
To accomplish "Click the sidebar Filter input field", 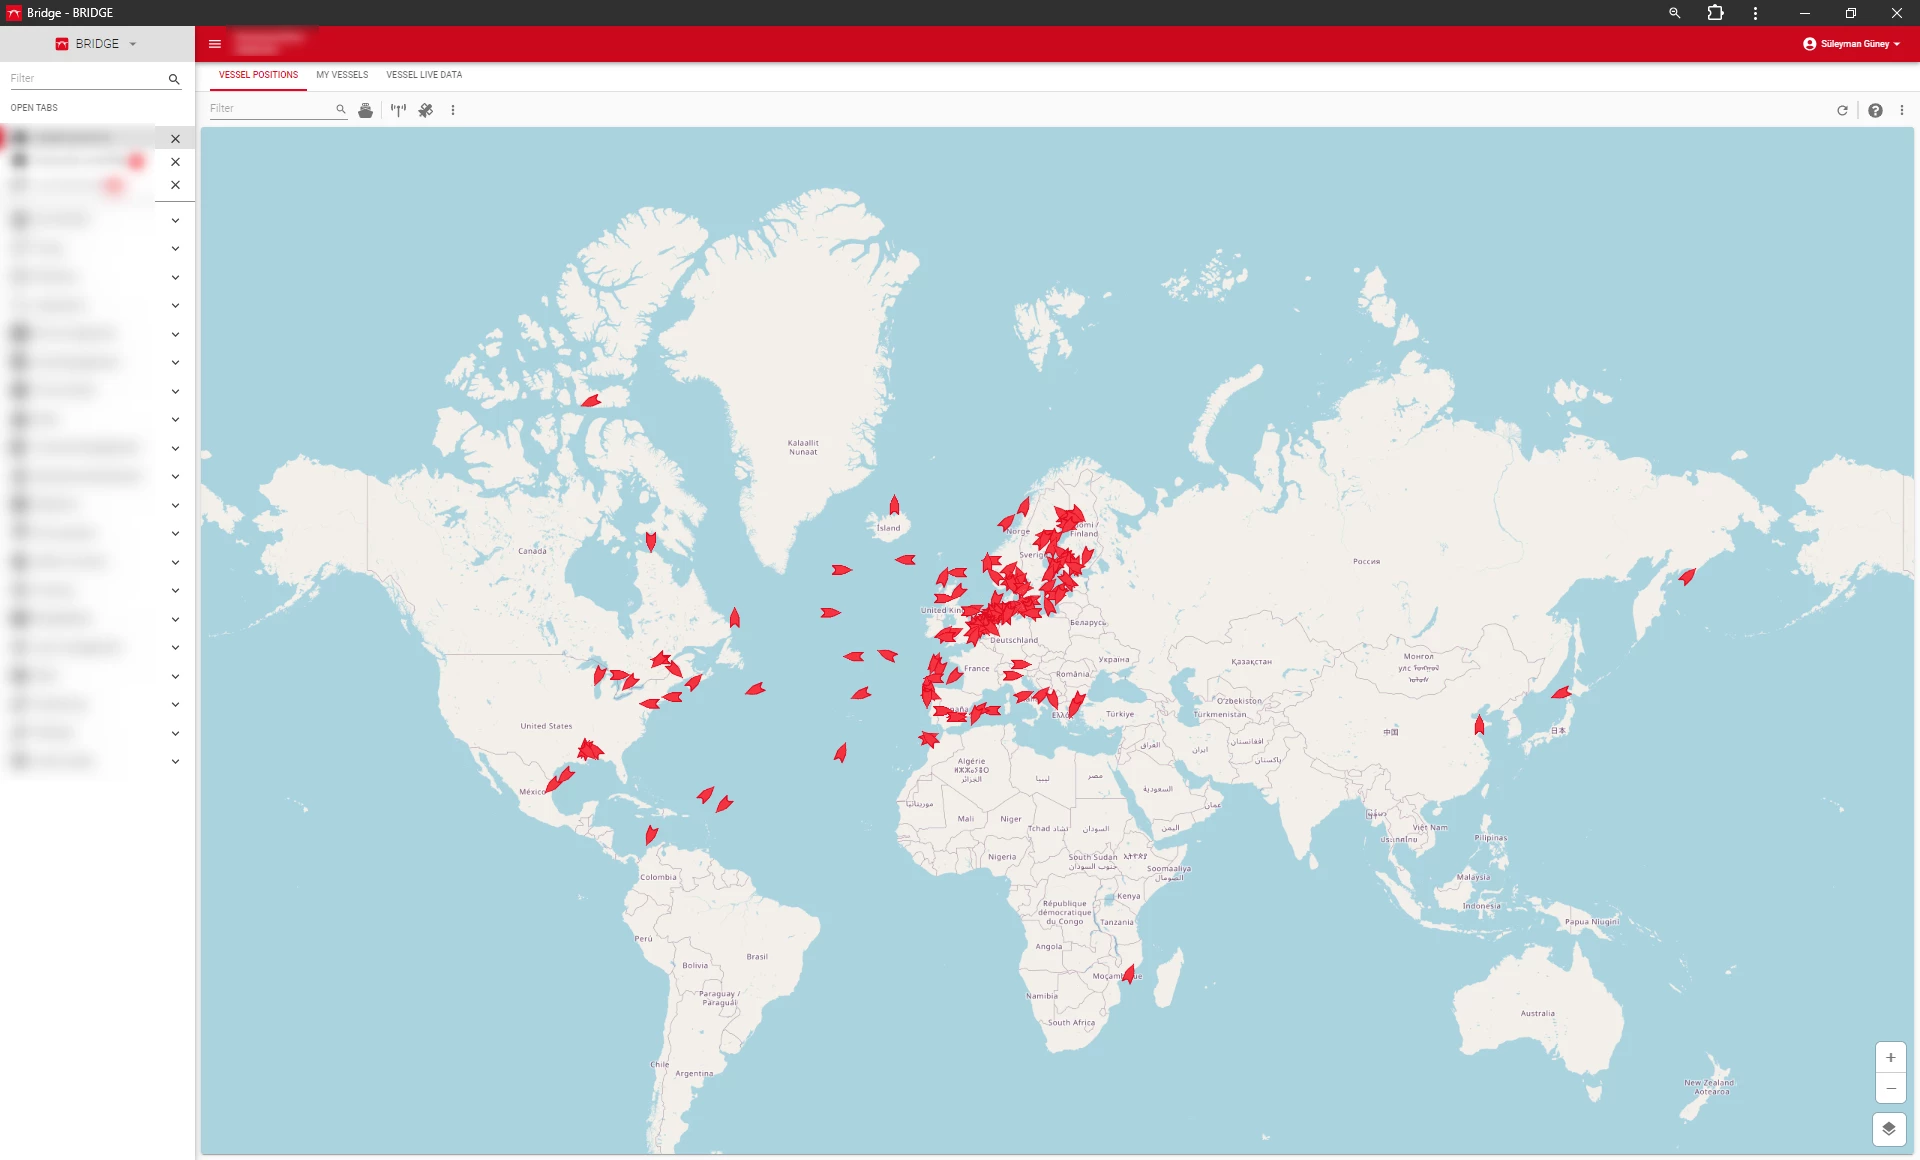I will [85, 78].
